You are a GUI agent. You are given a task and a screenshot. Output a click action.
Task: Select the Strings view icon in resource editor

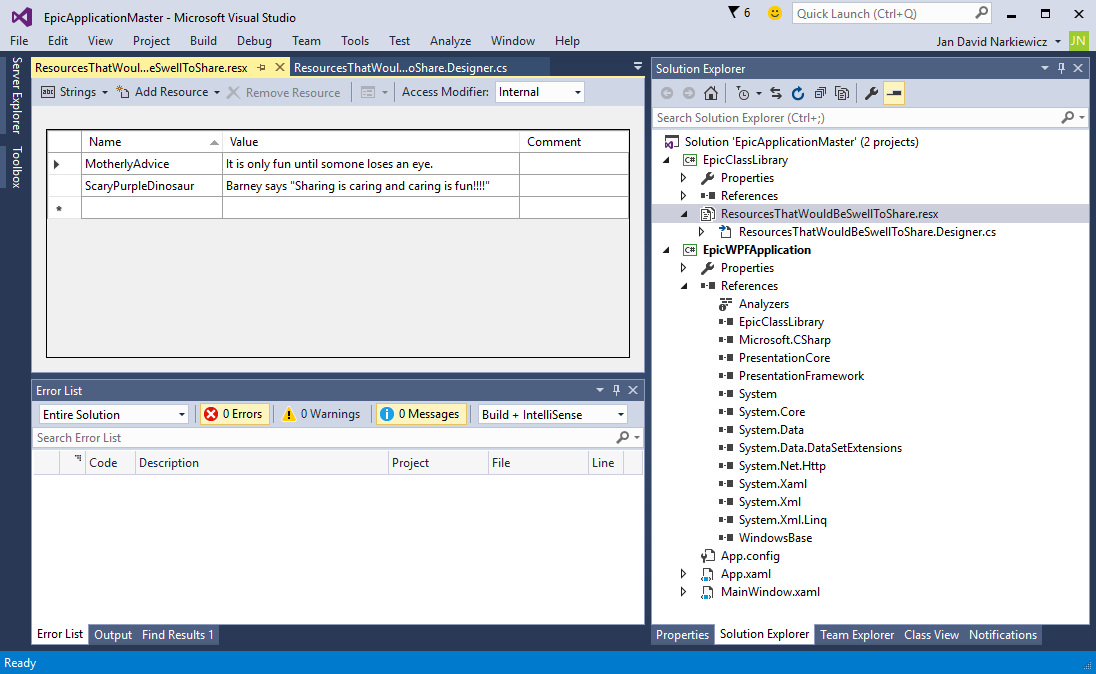[x=46, y=92]
